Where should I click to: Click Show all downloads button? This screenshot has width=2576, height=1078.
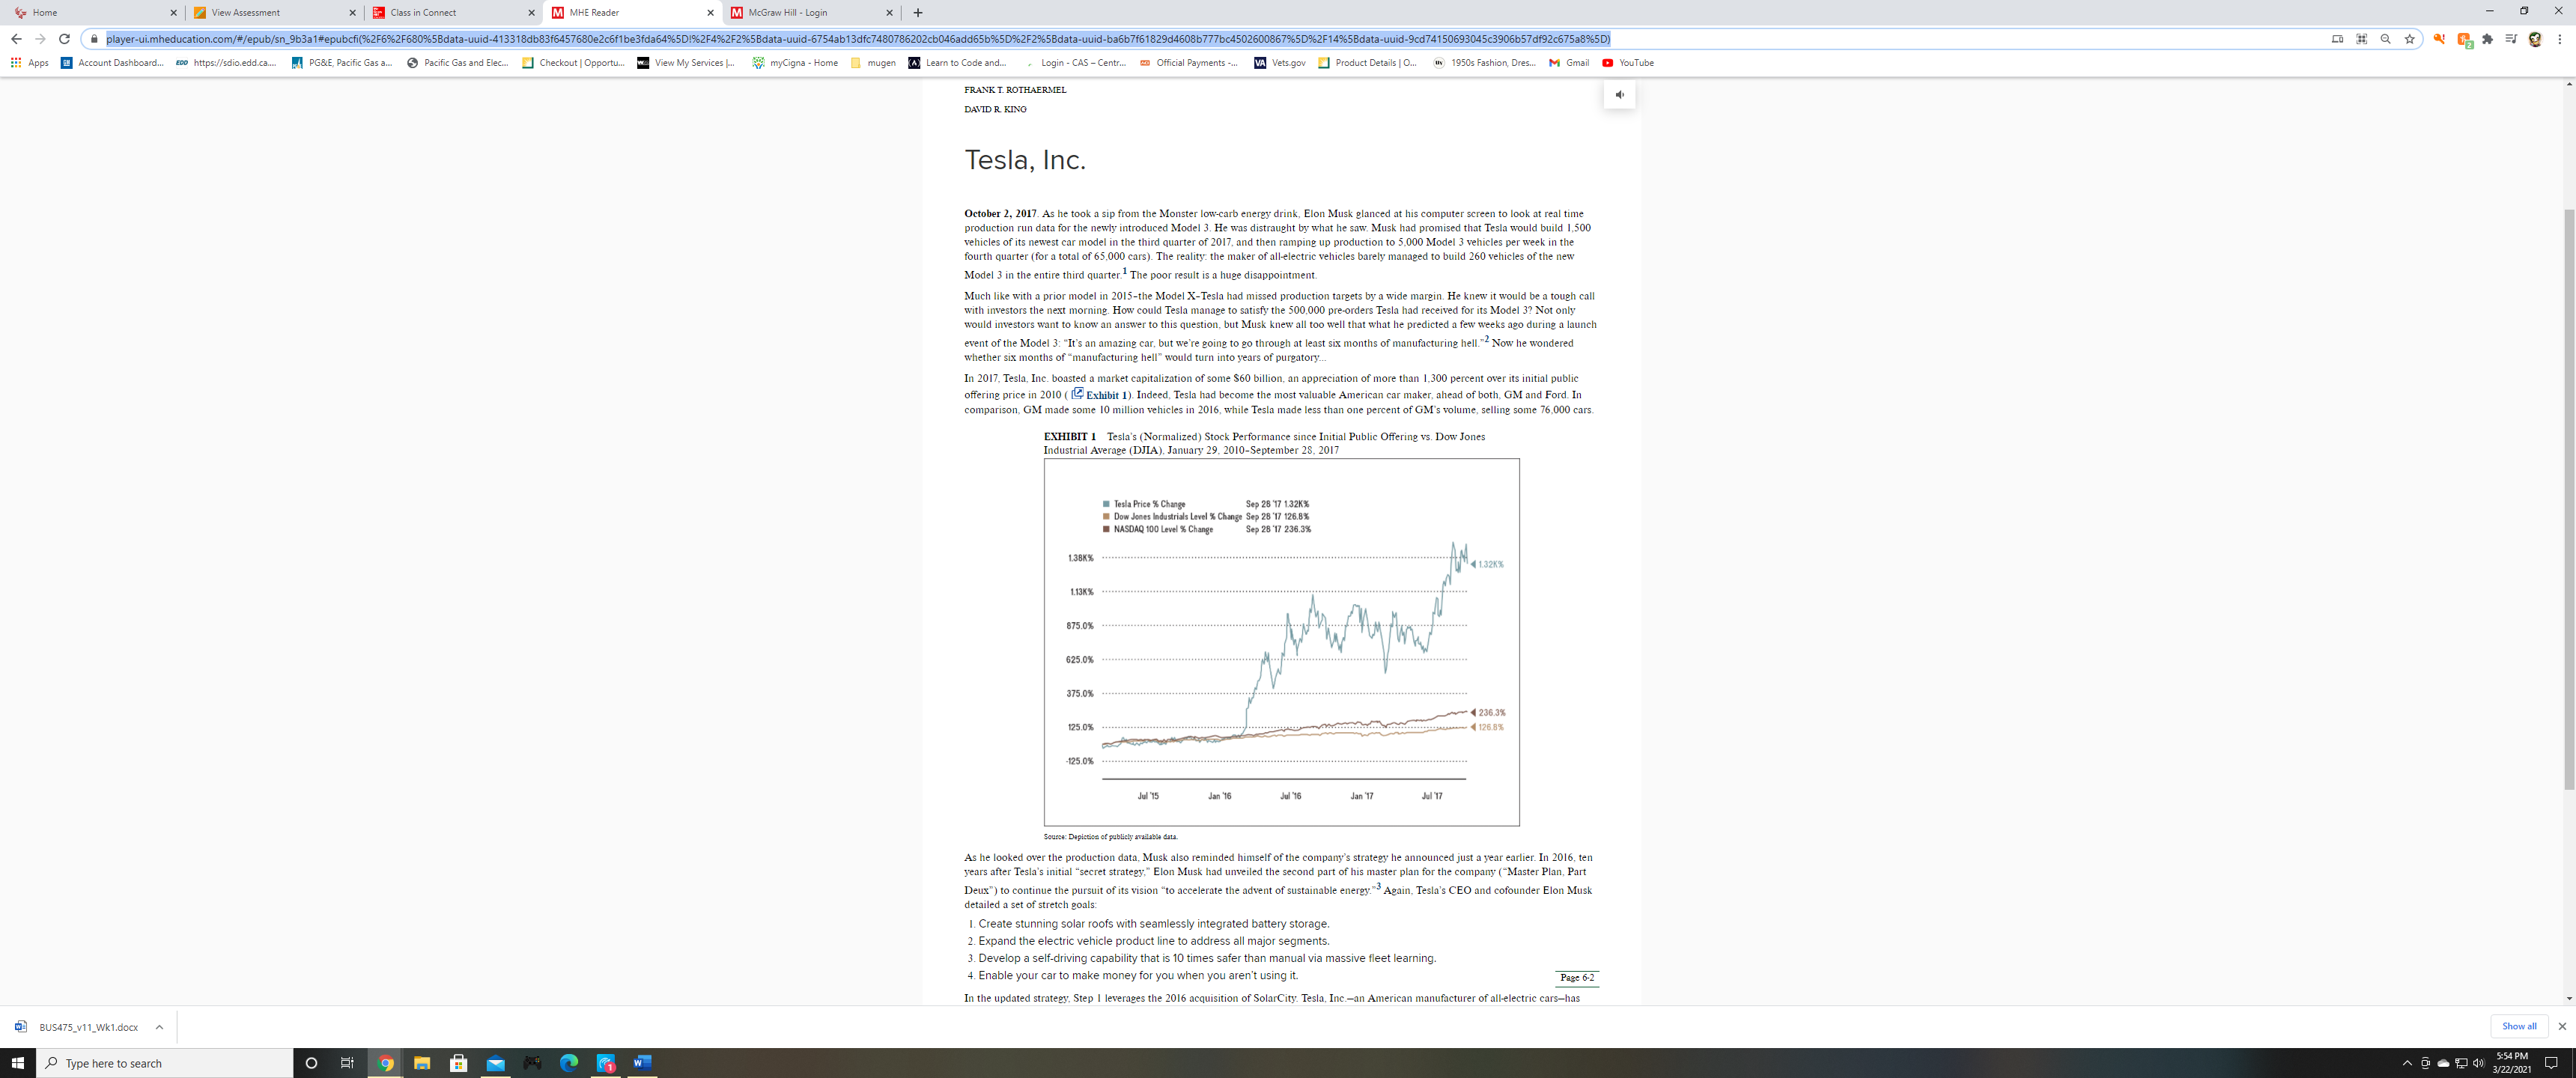tap(2519, 1026)
